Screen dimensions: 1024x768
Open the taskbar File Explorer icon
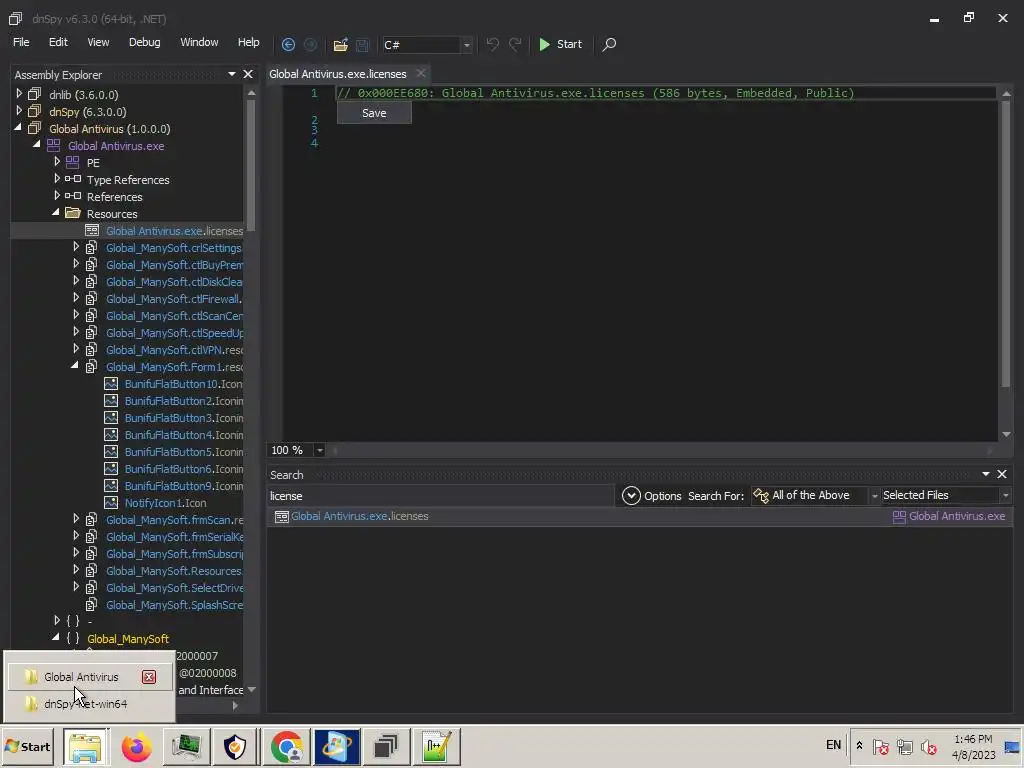(x=85, y=746)
